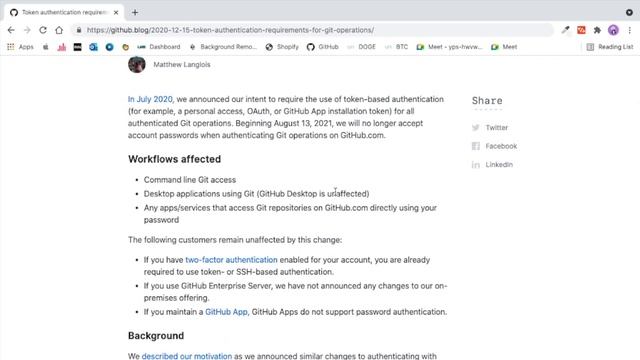640x360 pixels.
Task: Open the pink bar chart bookmark
Action: [62, 47]
